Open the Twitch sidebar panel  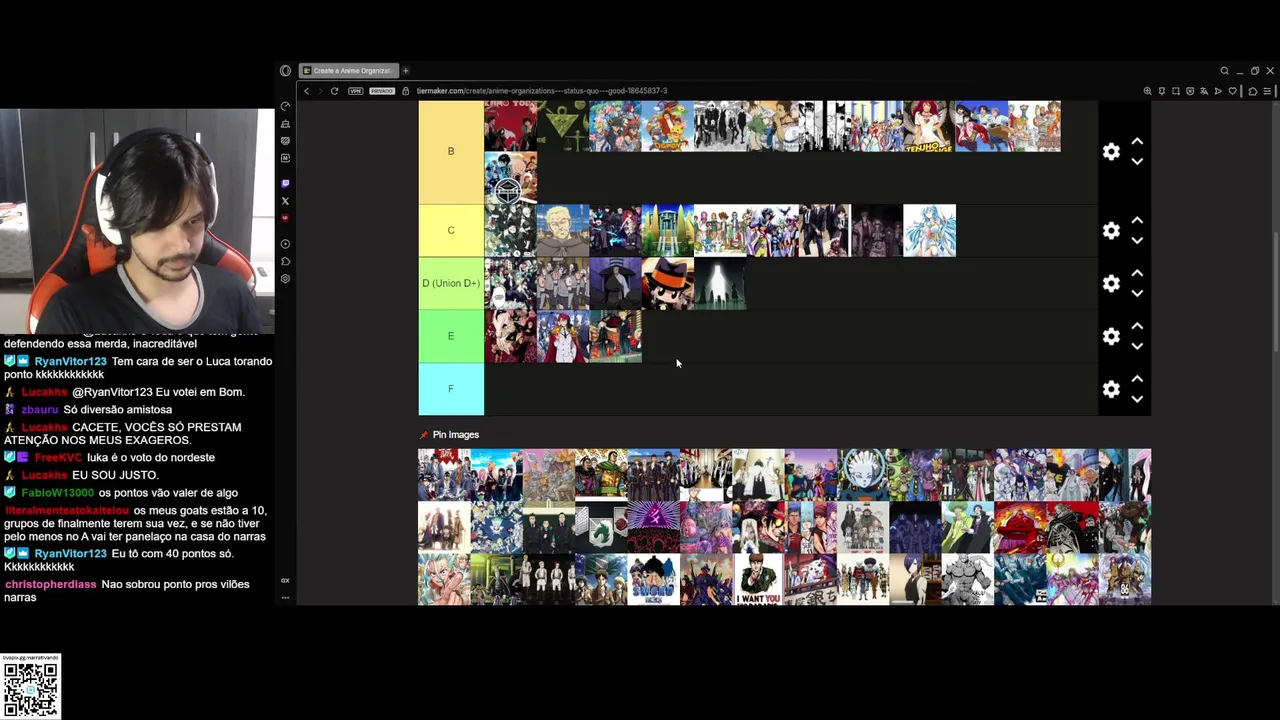[285, 184]
